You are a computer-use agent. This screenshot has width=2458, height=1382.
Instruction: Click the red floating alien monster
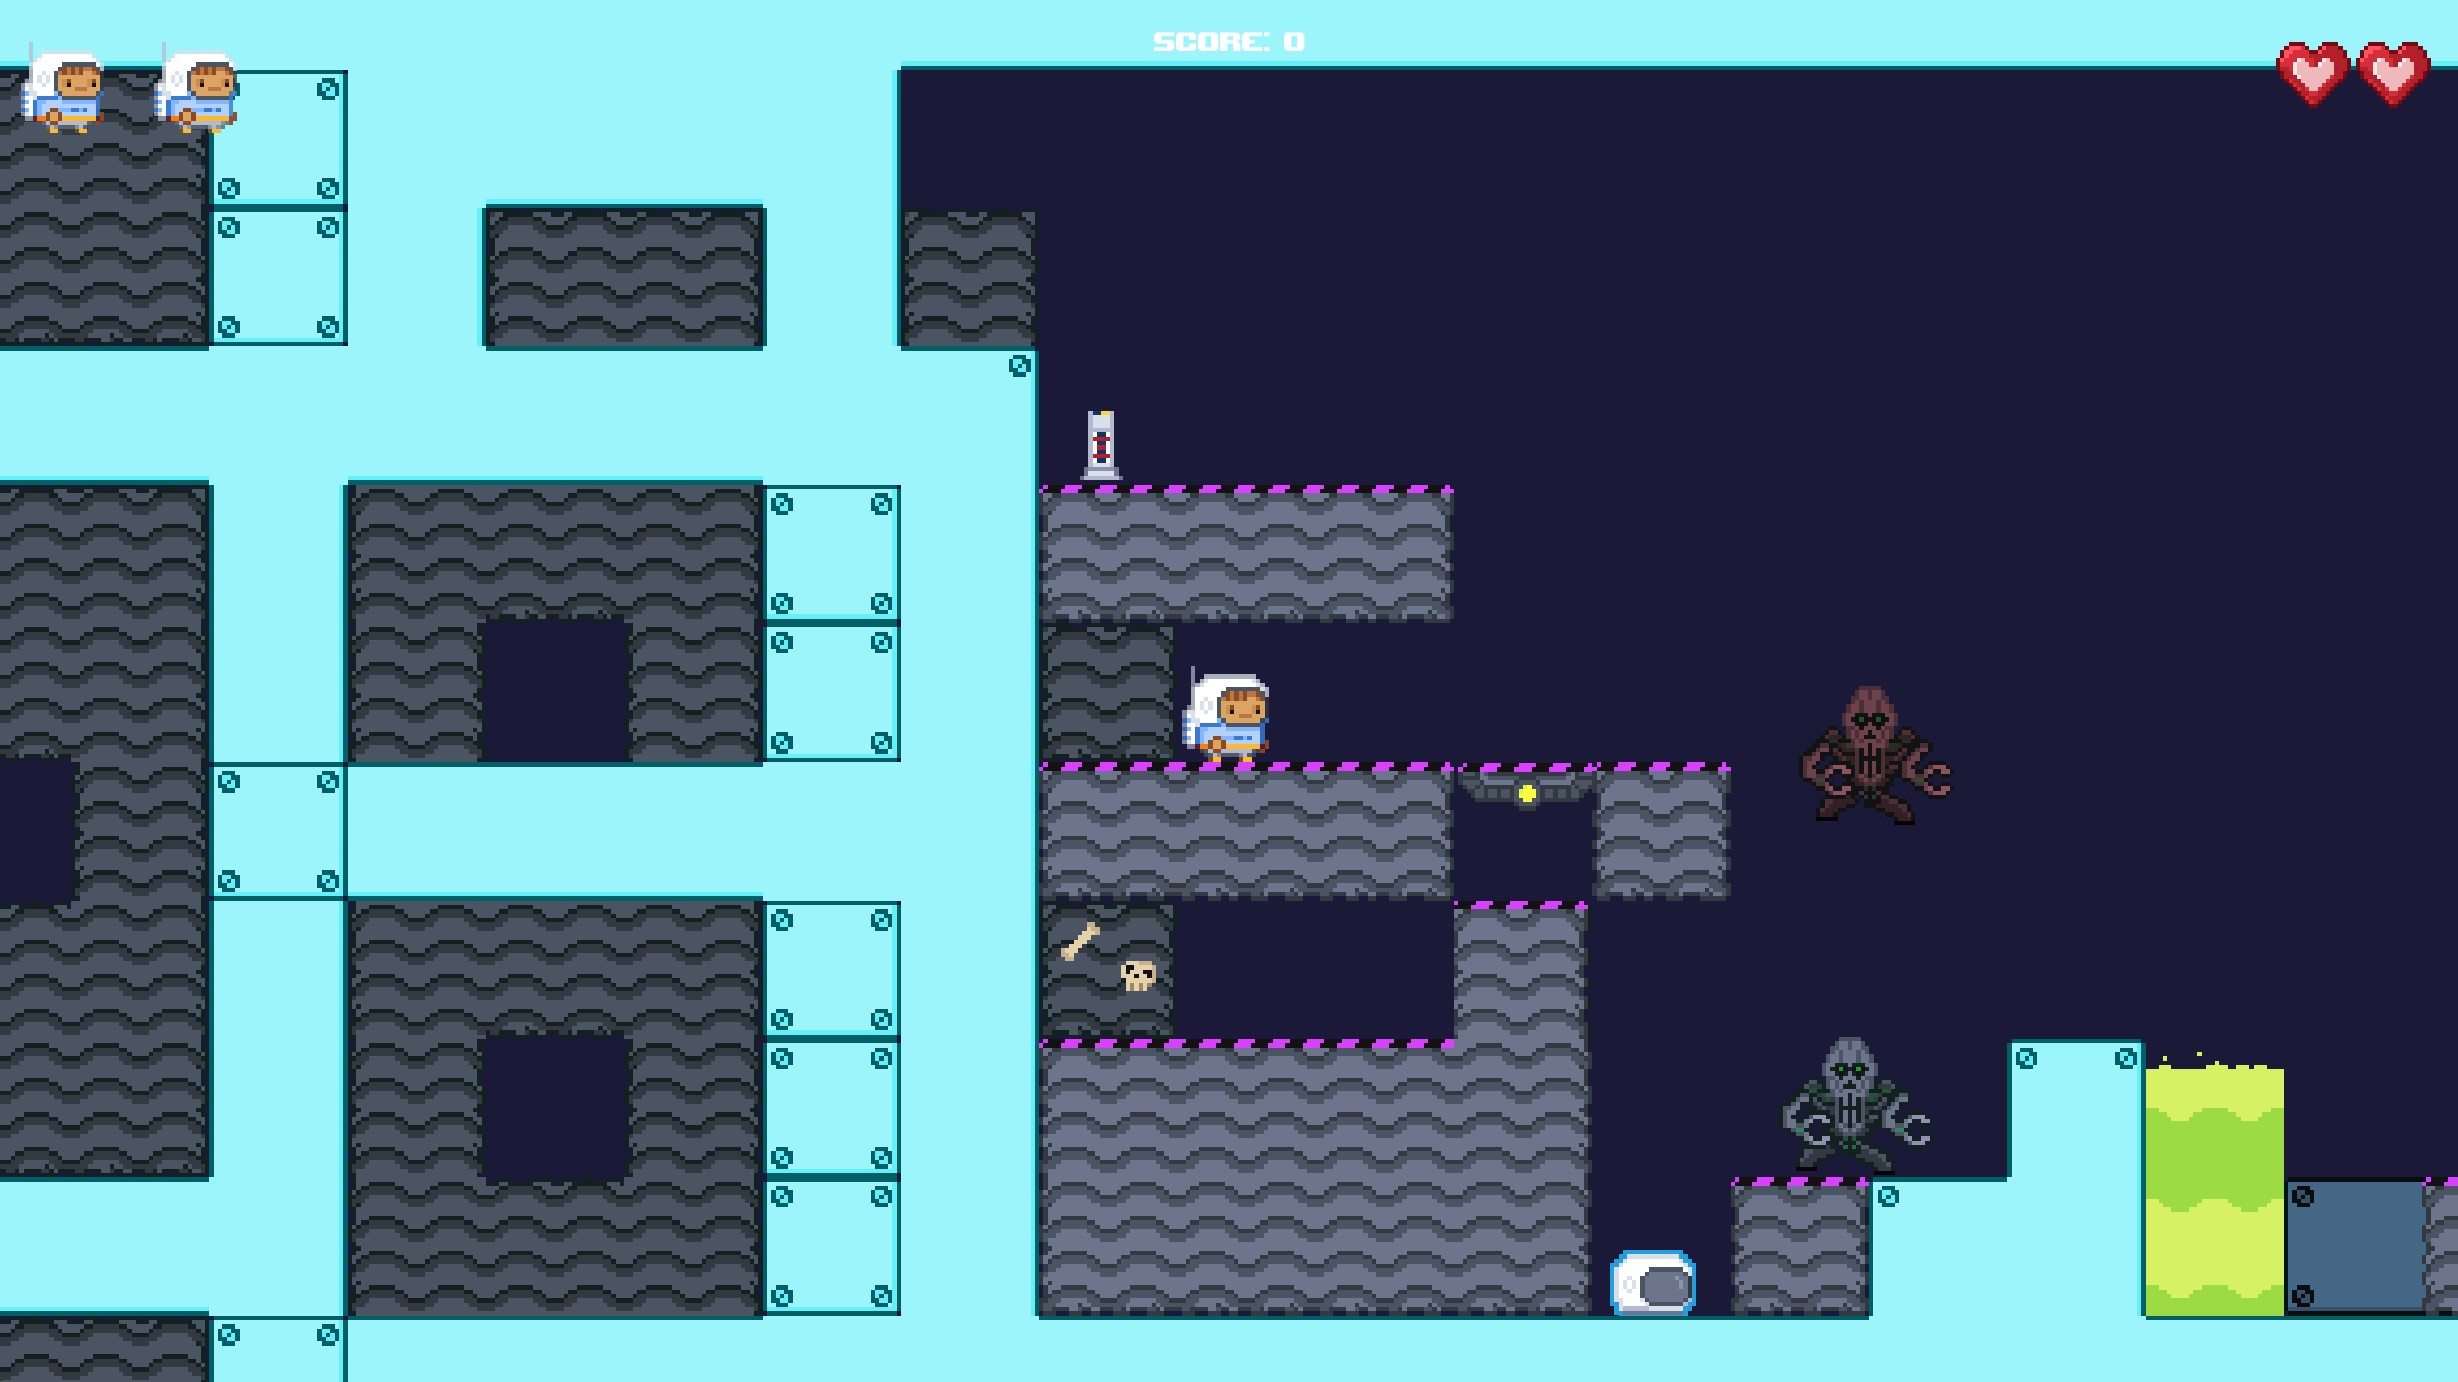tap(1872, 757)
